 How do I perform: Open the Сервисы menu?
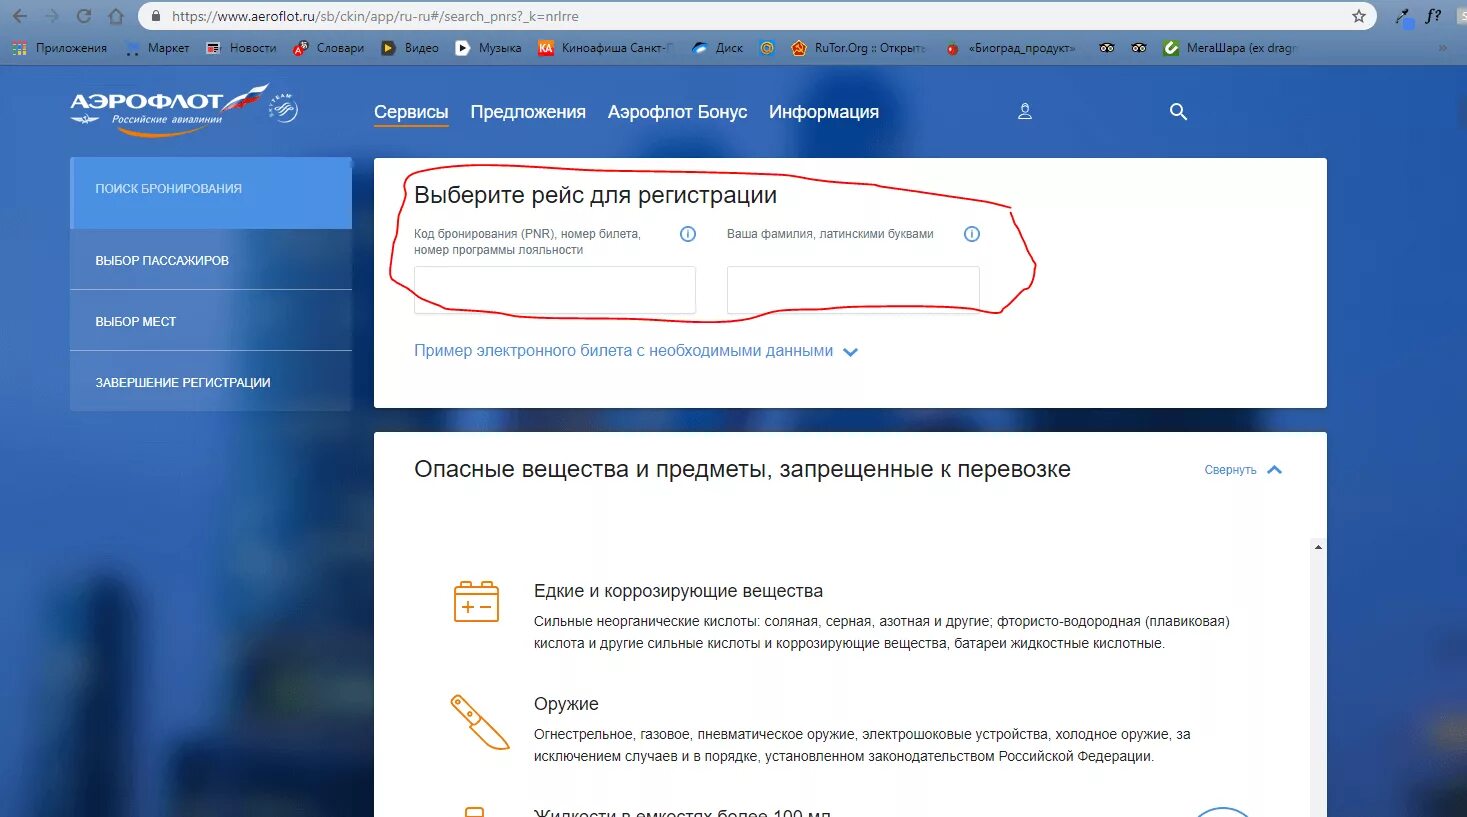[x=411, y=112]
